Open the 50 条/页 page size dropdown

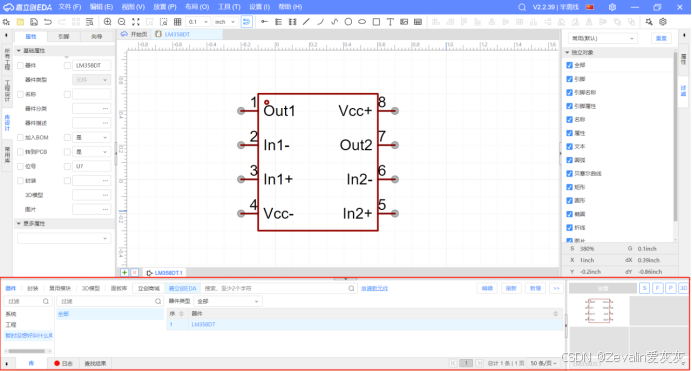point(543,363)
